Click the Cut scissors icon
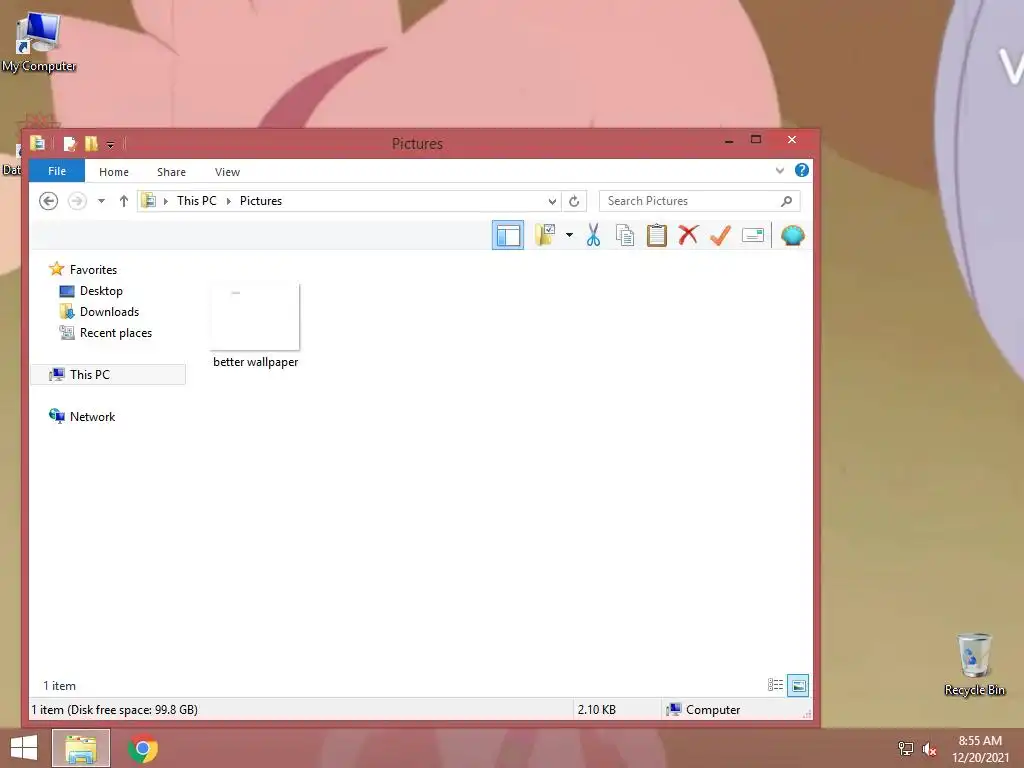 tap(593, 235)
